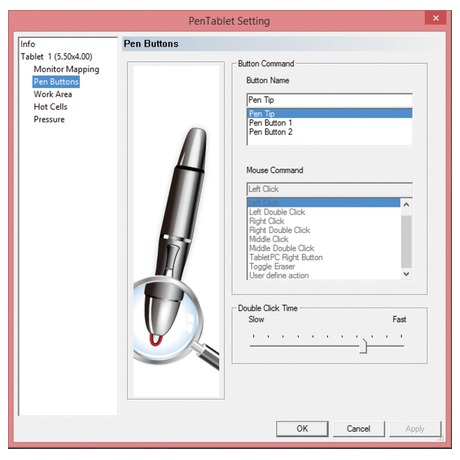Open the Pressure settings page
Image resolution: width=460 pixels, height=460 pixels.
coord(49,119)
